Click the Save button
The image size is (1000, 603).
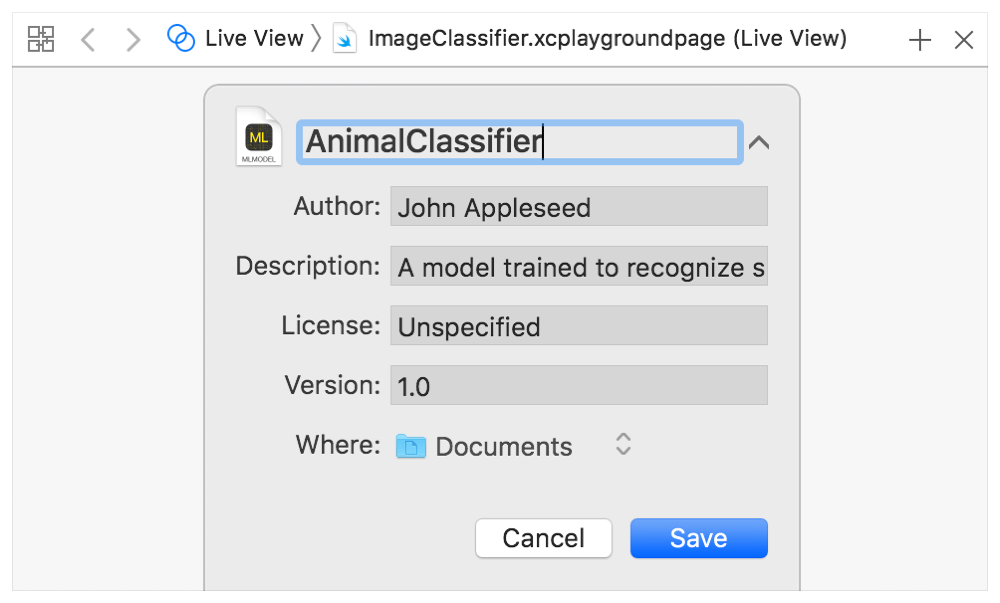(x=698, y=538)
